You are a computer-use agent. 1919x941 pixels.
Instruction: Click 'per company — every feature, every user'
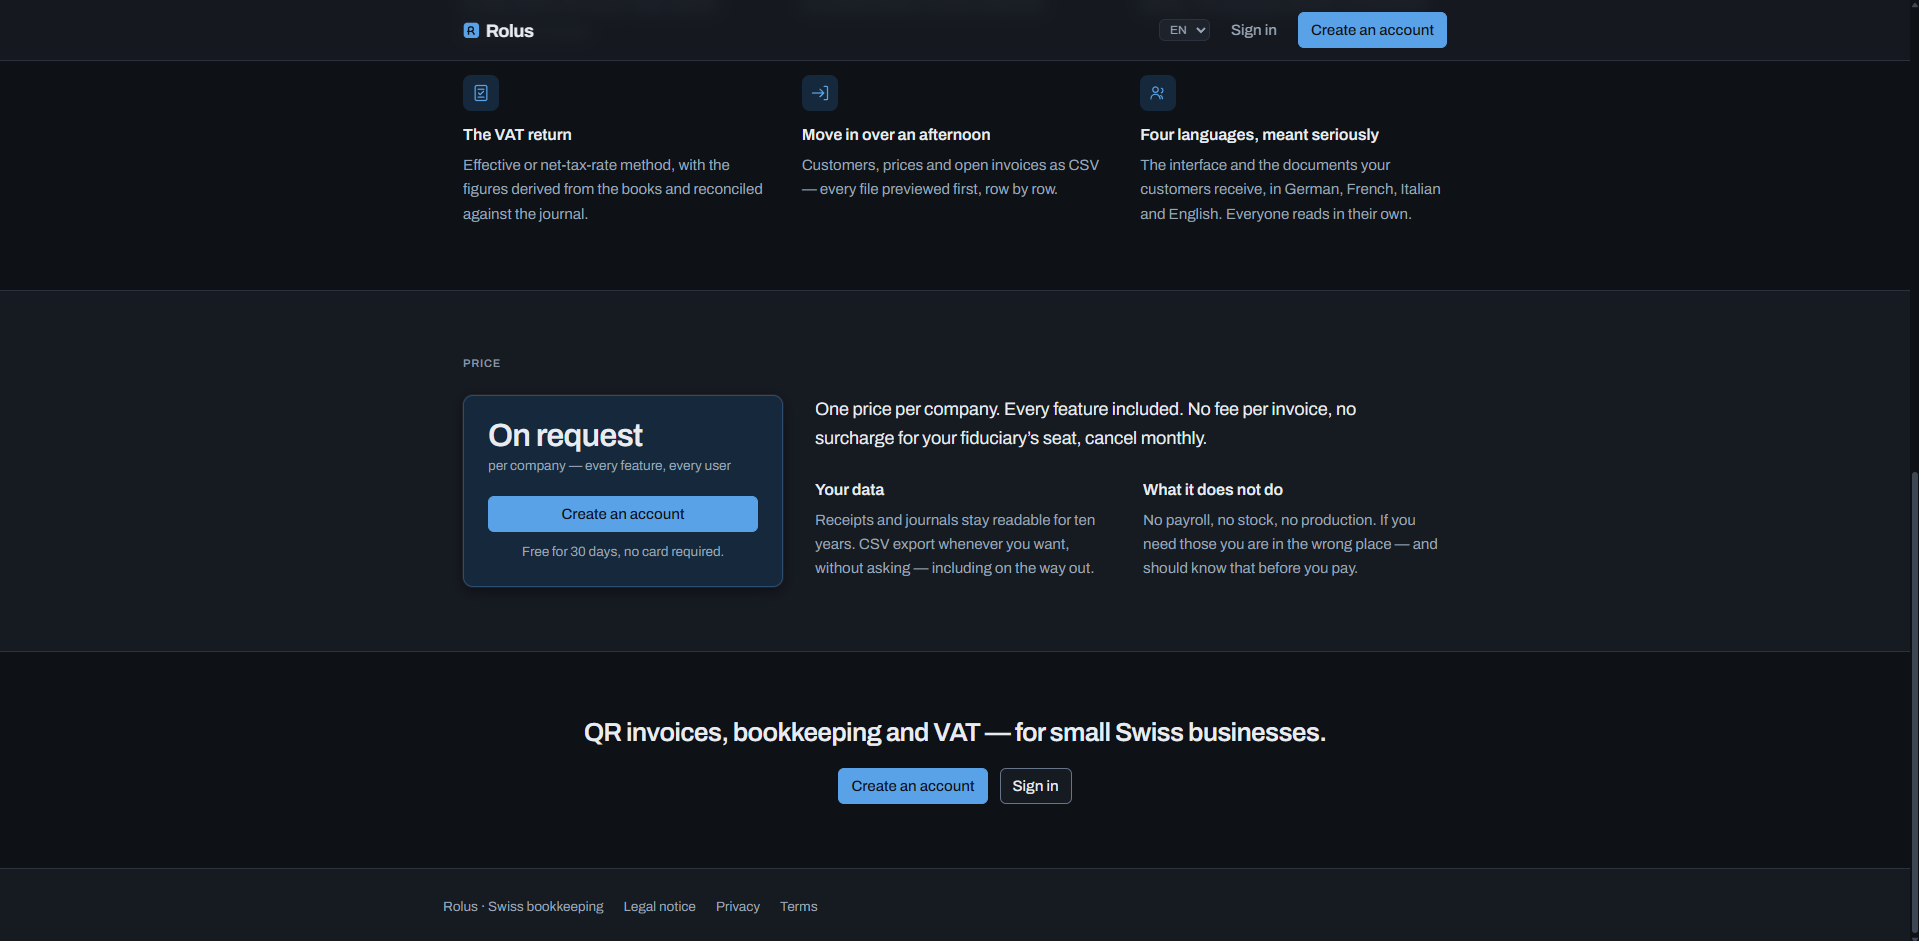pyautogui.click(x=609, y=466)
